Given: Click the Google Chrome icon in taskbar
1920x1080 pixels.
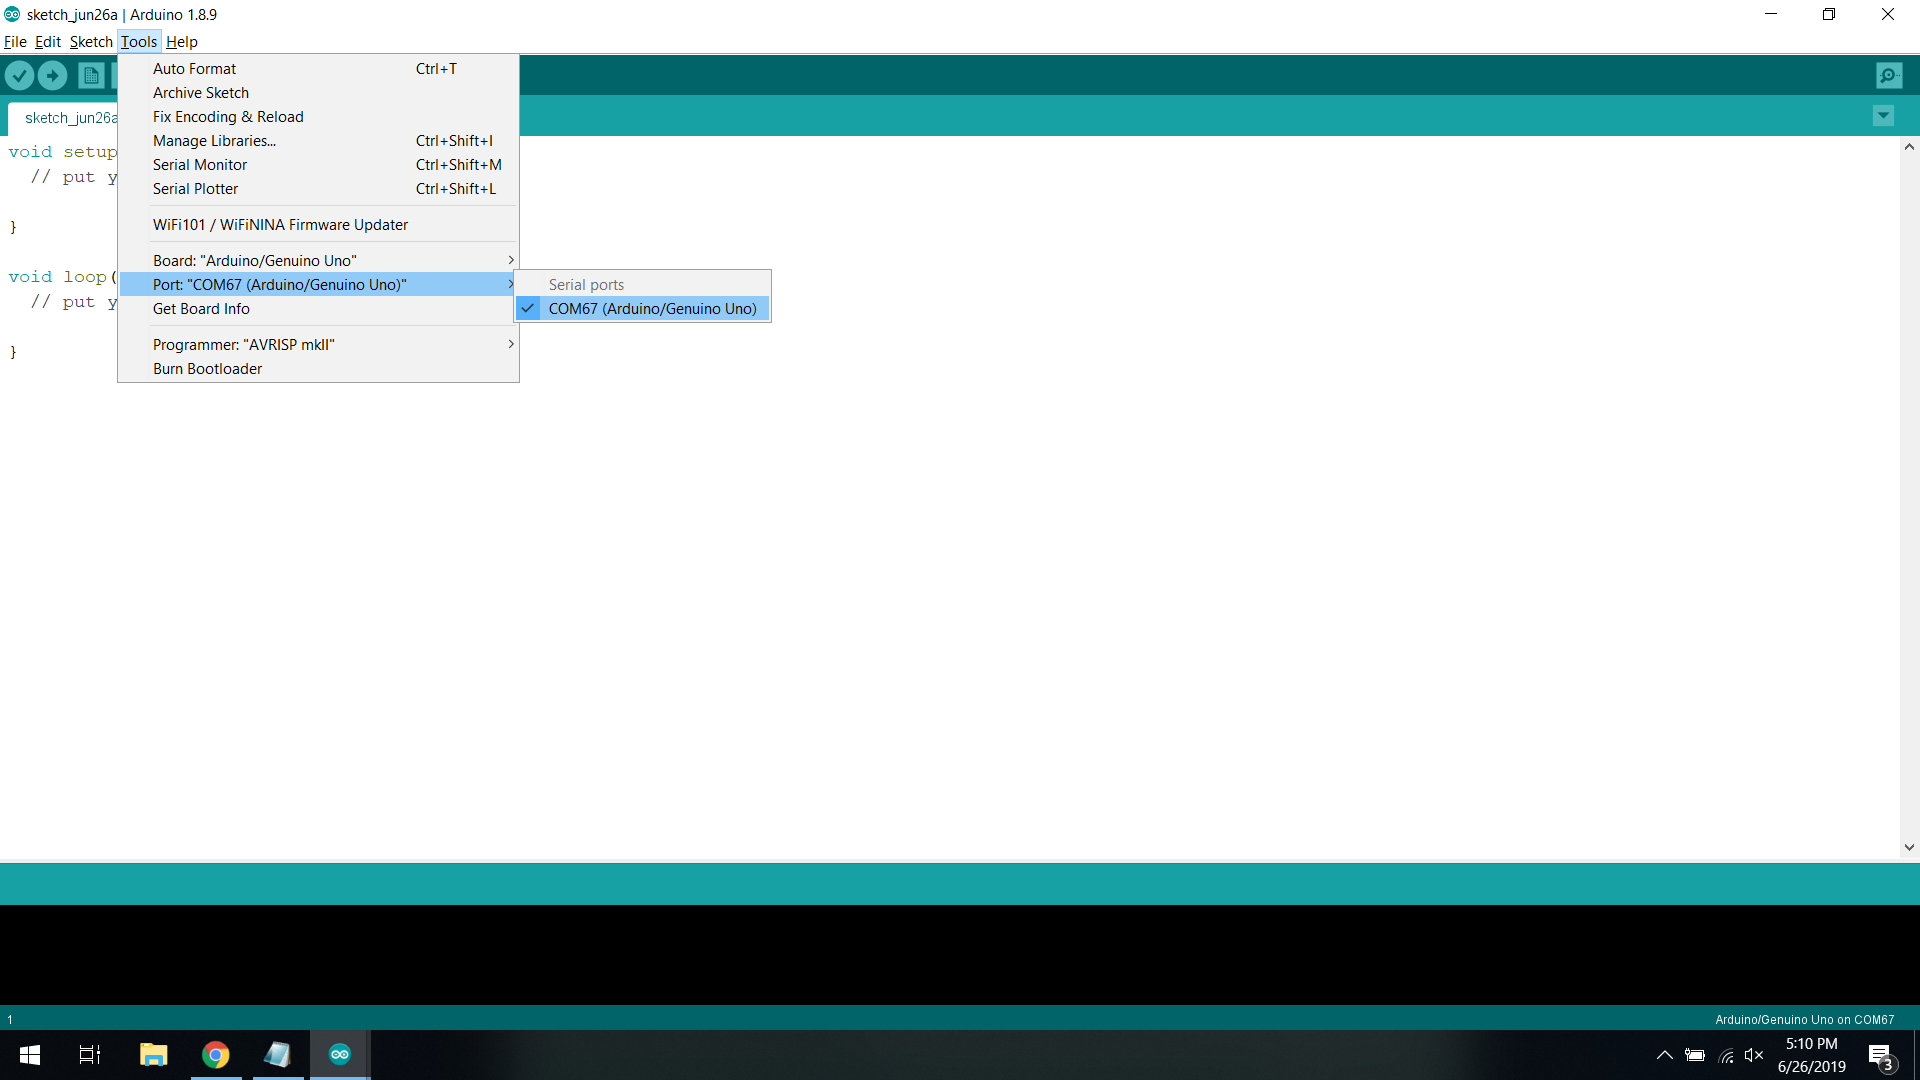Looking at the screenshot, I should [215, 1054].
